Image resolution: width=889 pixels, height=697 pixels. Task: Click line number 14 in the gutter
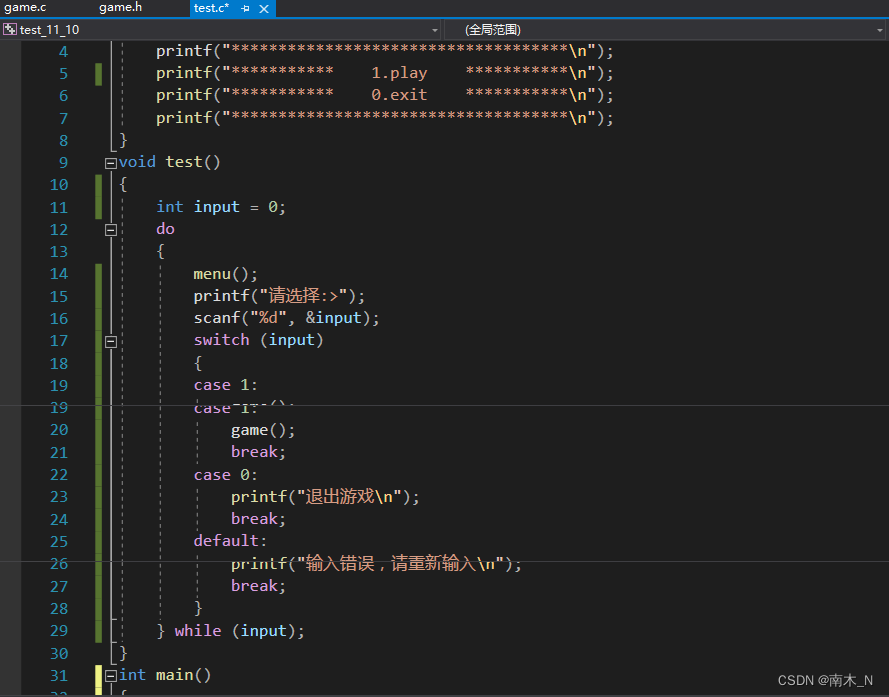[x=59, y=274]
